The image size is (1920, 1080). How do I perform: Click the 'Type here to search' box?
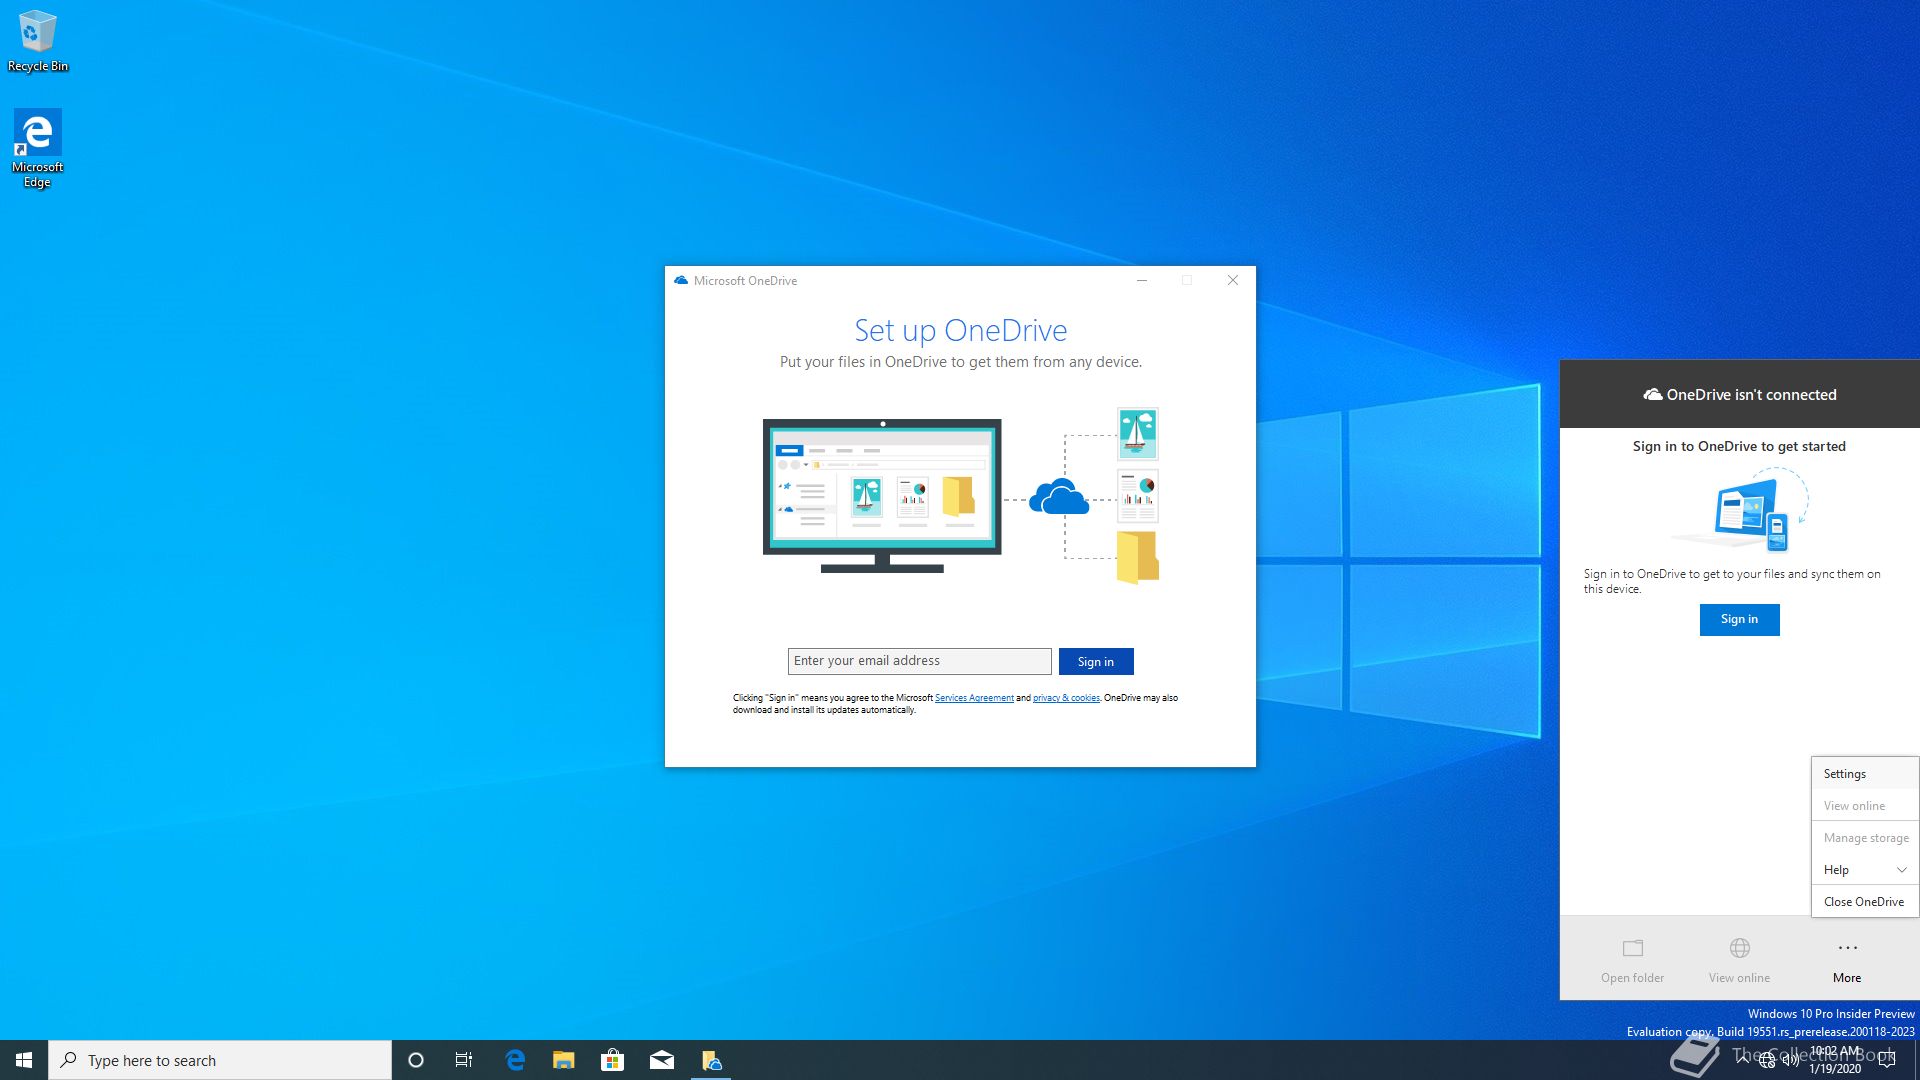[x=220, y=1060]
